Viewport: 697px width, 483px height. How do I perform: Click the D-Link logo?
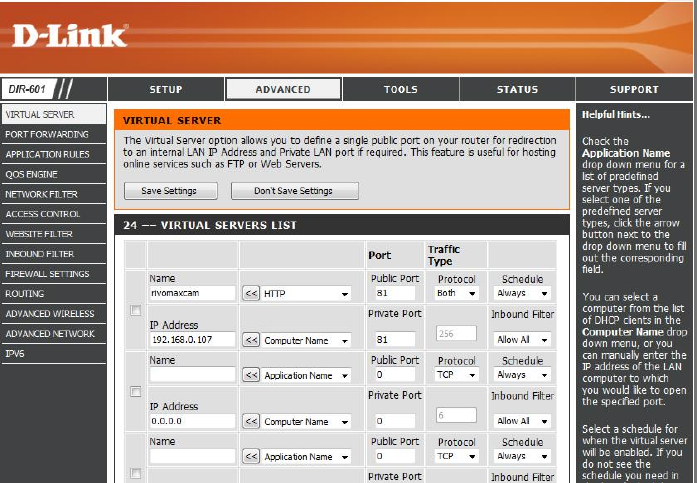coord(70,36)
